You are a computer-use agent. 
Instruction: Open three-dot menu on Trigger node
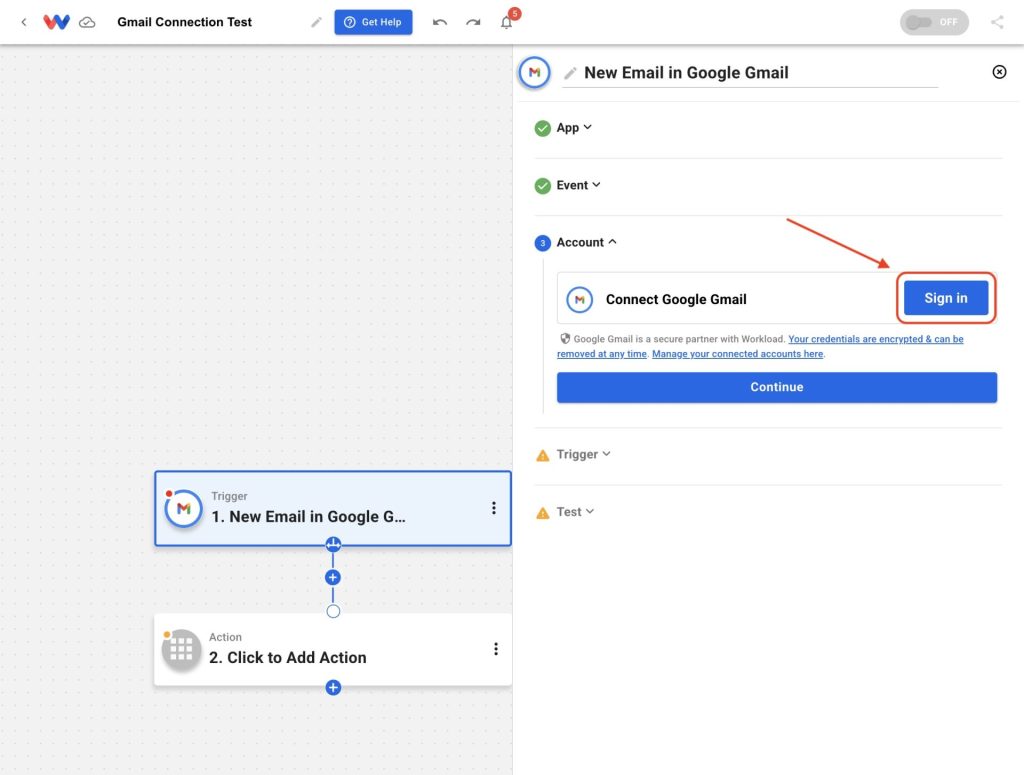point(494,508)
